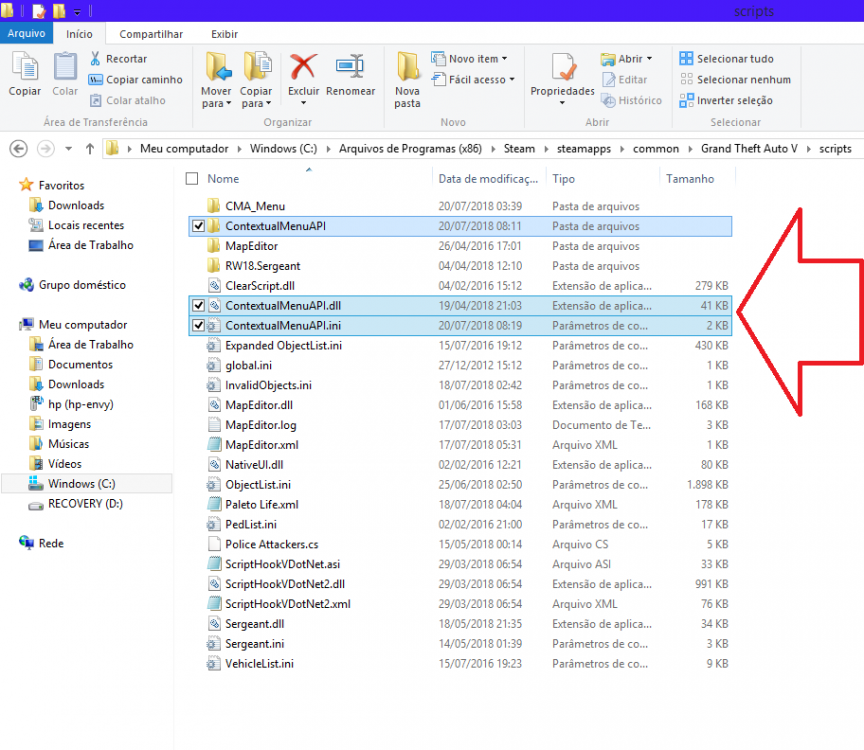Click Selecionar nenhum

(736, 79)
